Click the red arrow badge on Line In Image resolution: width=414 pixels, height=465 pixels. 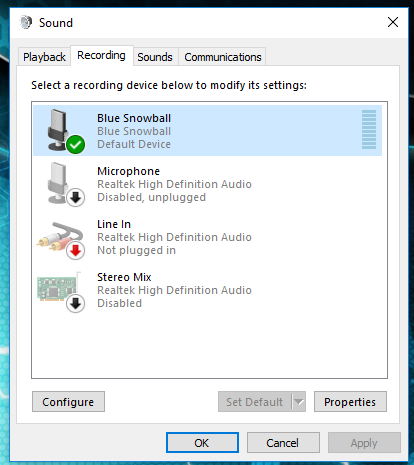click(x=76, y=250)
